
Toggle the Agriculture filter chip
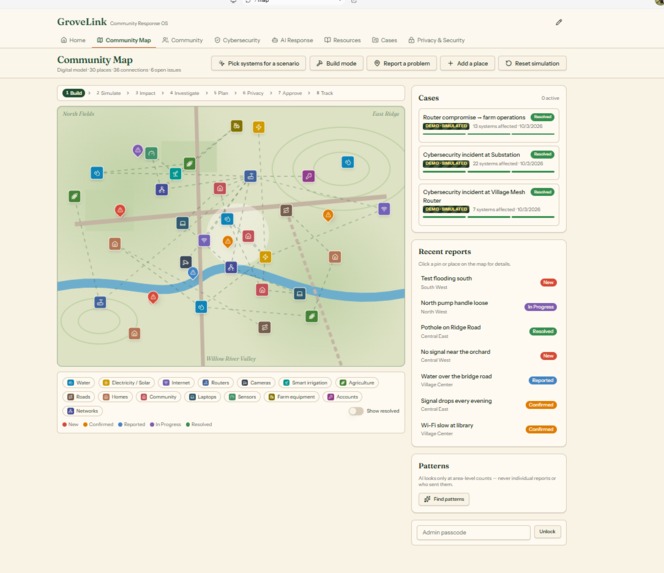click(x=357, y=383)
